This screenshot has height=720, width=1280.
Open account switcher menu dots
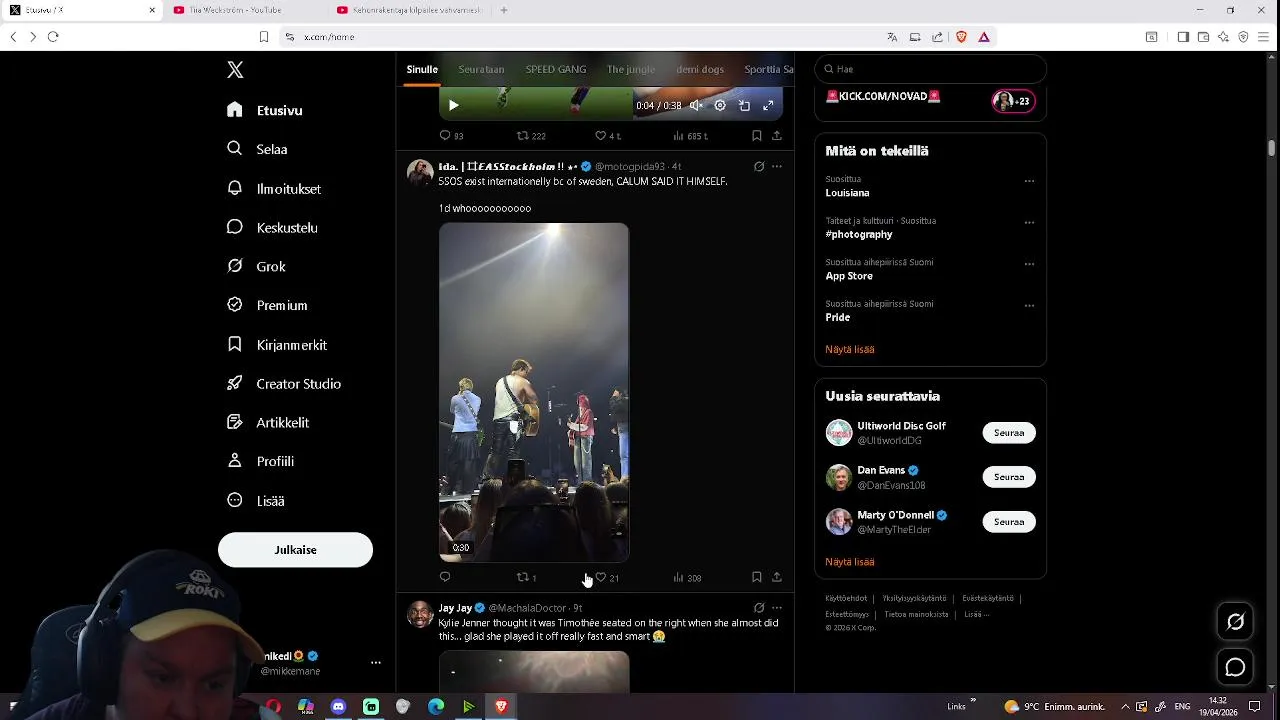click(x=376, y=662)
